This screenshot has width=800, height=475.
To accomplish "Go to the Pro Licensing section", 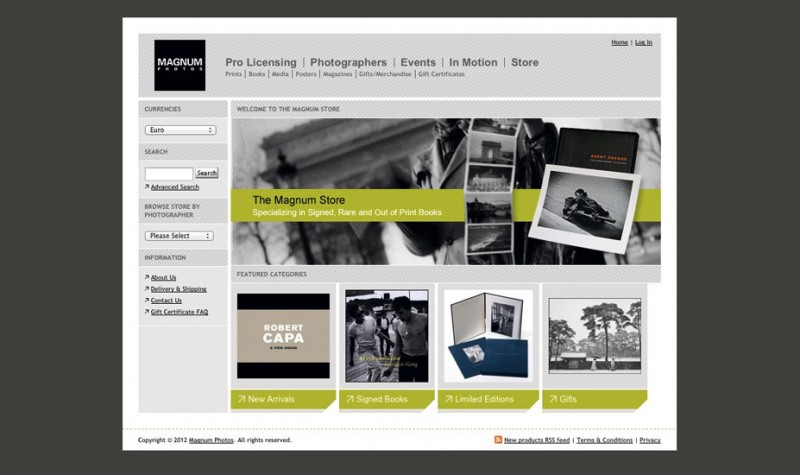I will pyautogui.click(x=260, y=62).
